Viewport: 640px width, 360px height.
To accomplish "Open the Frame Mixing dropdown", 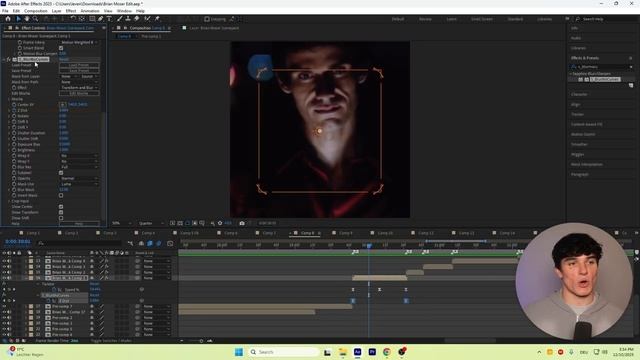I will 79,42.
